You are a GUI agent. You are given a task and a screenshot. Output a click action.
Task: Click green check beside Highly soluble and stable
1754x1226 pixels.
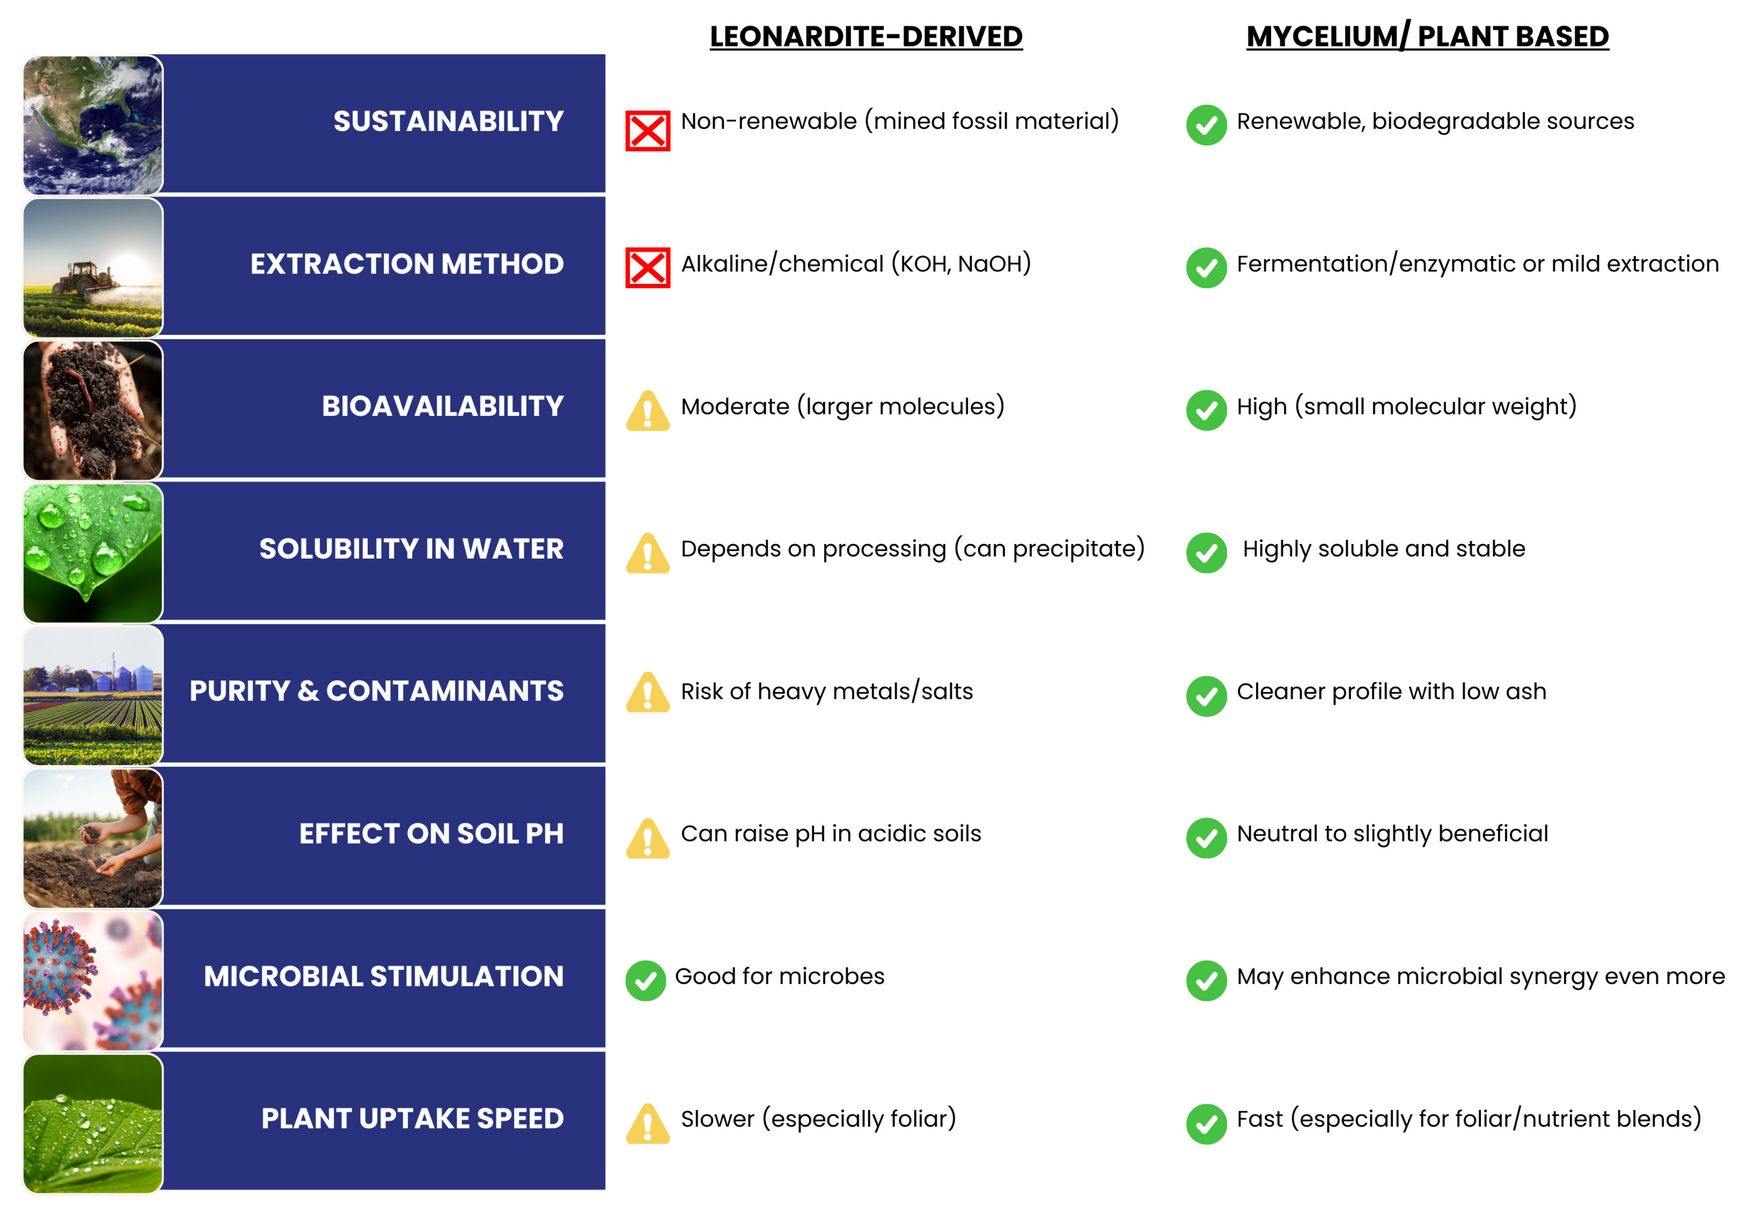click(x=1206, y=553)
